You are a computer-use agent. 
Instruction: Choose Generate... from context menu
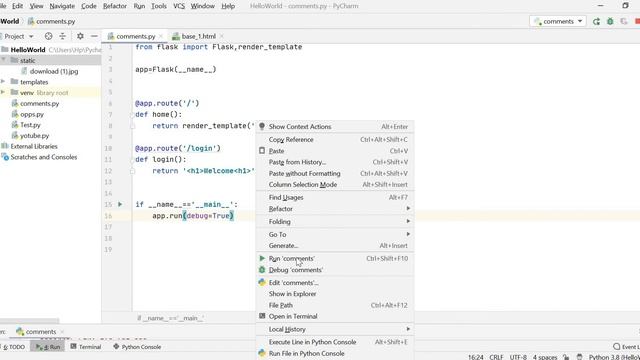[335, 246]
